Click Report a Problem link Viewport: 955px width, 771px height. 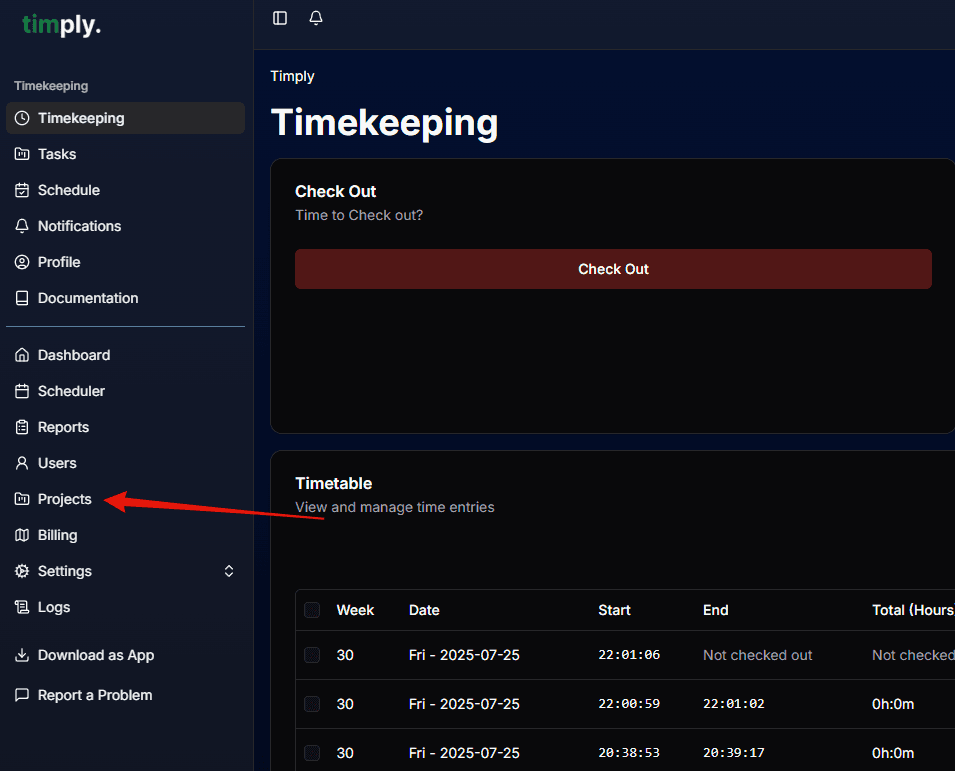point(95,695)
